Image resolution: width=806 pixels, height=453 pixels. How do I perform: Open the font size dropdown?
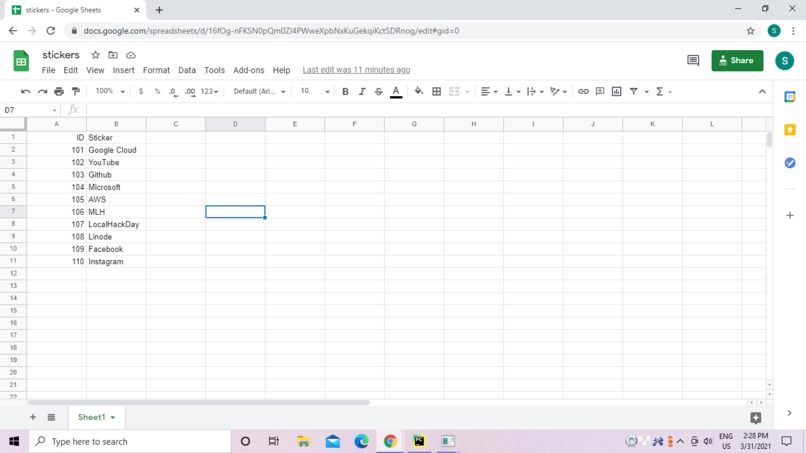click(315, 92)
